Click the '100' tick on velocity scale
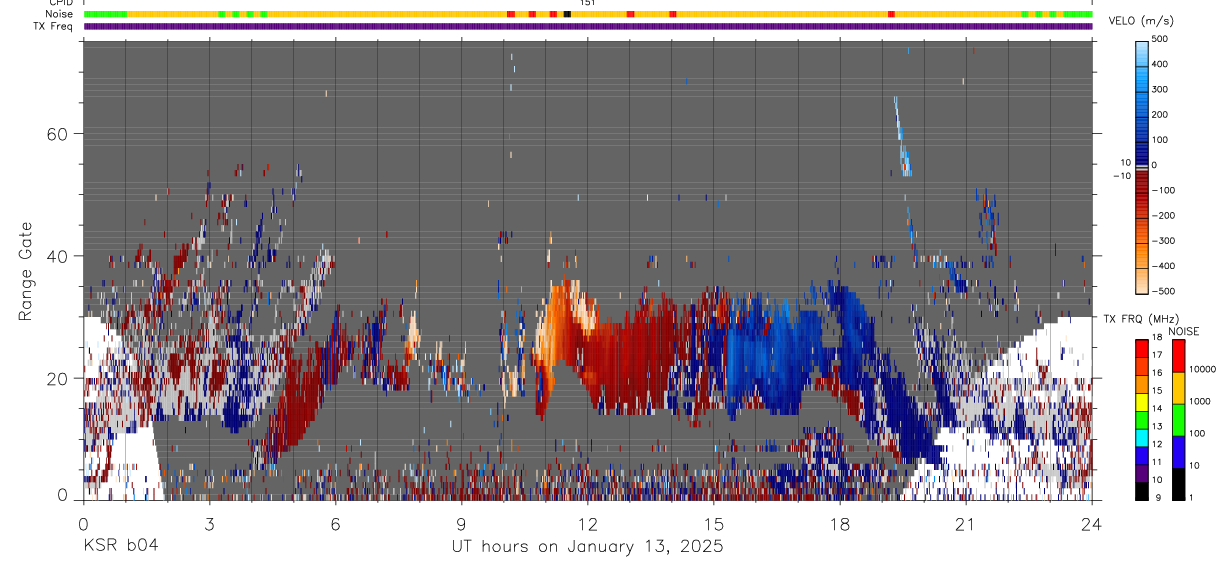This screenshot has width=1228, height=567. pyautogui.click(x=1162, y=140)
